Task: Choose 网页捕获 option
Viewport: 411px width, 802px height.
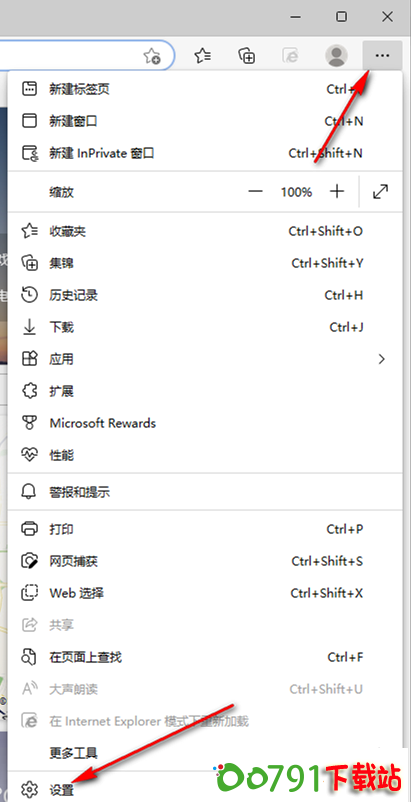Action: pos(206,561)
